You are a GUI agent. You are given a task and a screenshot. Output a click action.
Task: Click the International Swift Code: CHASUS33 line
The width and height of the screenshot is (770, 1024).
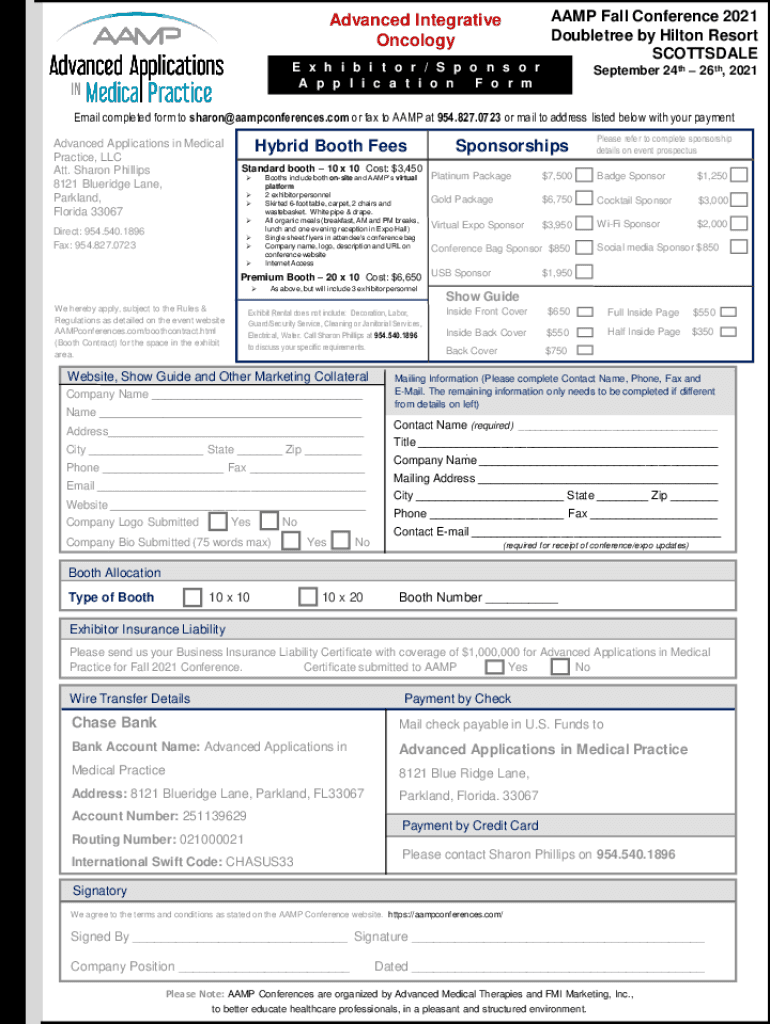(183, 862)
